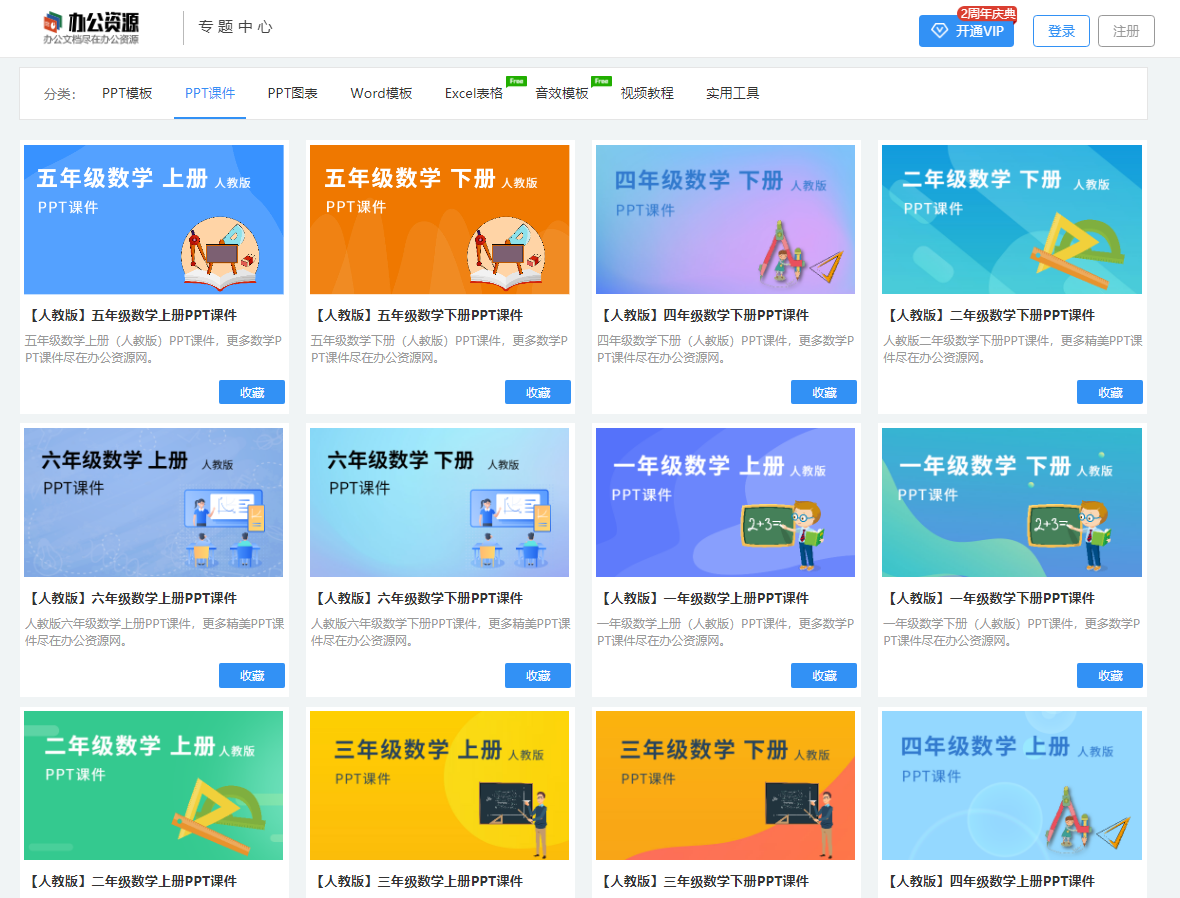Image resolution: width=1180 pixels, height=898 pixels.
Task: Favorite 一年级数学下册 with its 收藏 button
Action: 1110,675
